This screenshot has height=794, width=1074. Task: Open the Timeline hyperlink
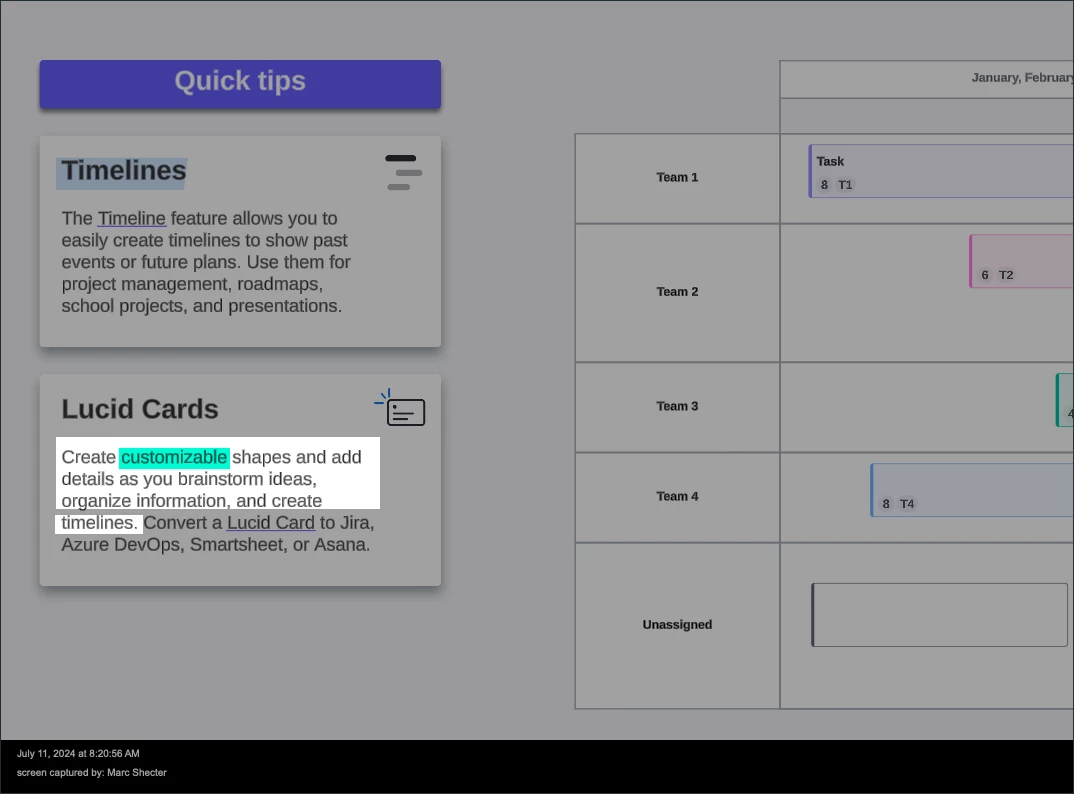click(132, 219)
